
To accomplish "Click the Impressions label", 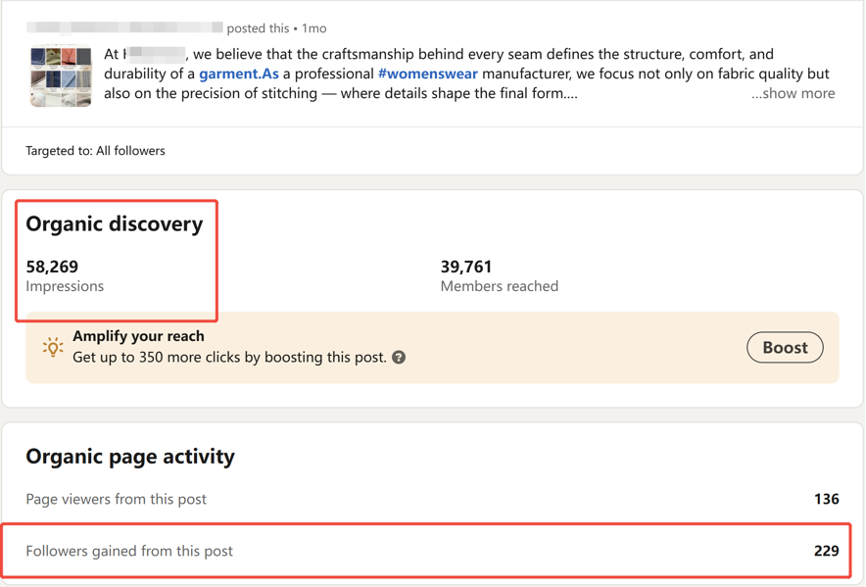I will tap(65, 286).
